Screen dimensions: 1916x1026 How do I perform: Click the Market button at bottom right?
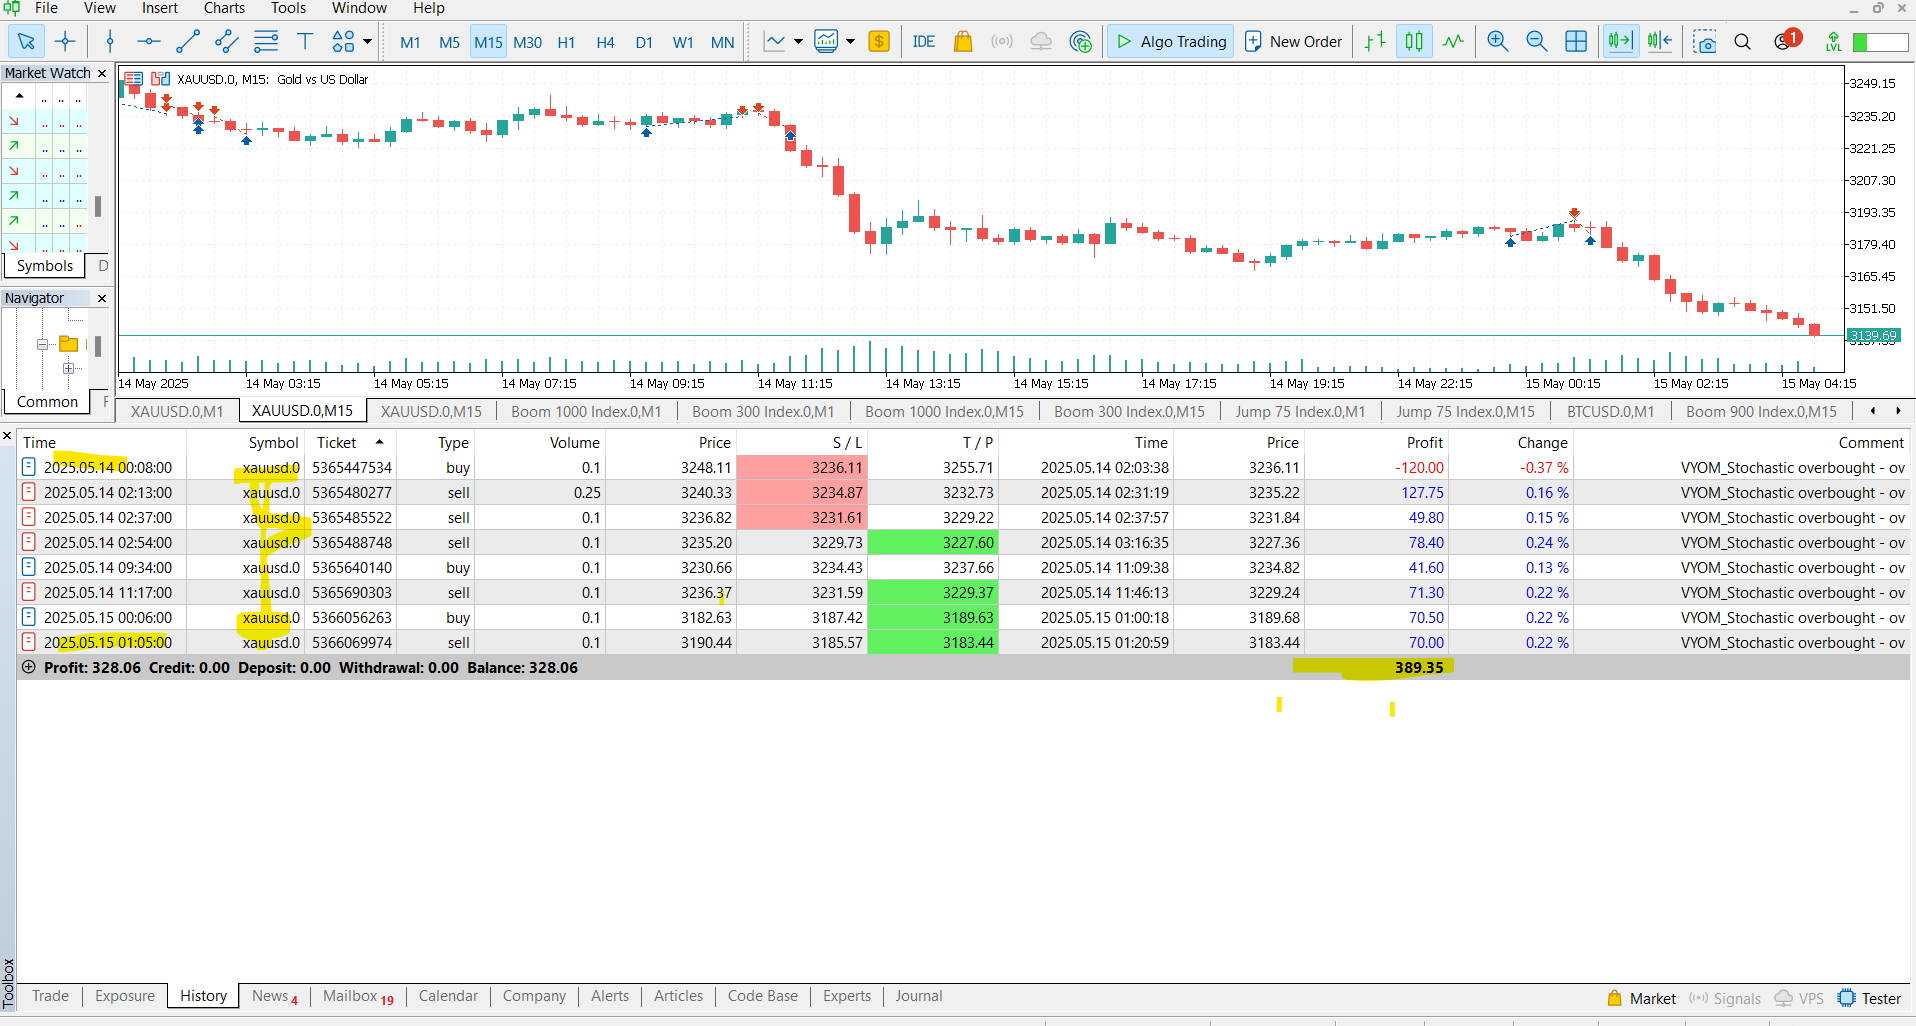point(1641,998)
